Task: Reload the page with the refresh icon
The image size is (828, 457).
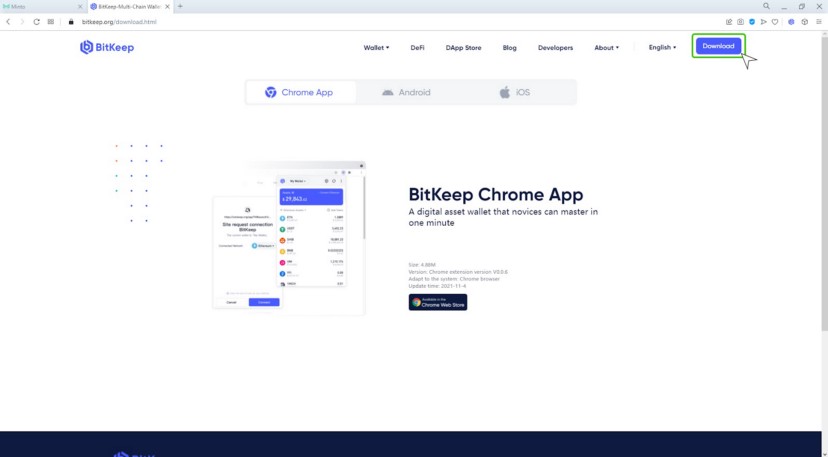Action: [36, 22]
